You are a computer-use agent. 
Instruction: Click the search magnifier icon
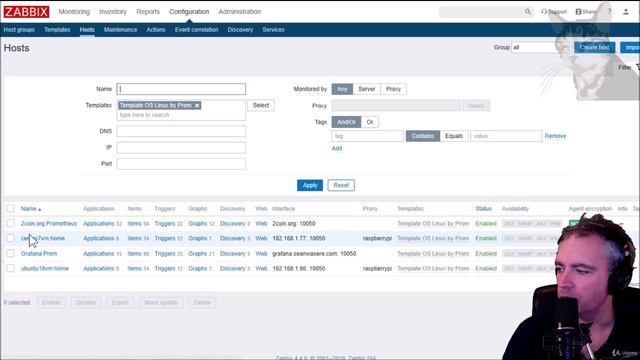[528, 12]
